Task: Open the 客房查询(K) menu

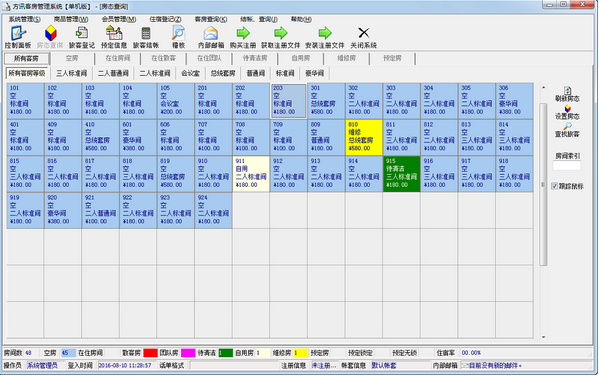Action: (210, 19)
